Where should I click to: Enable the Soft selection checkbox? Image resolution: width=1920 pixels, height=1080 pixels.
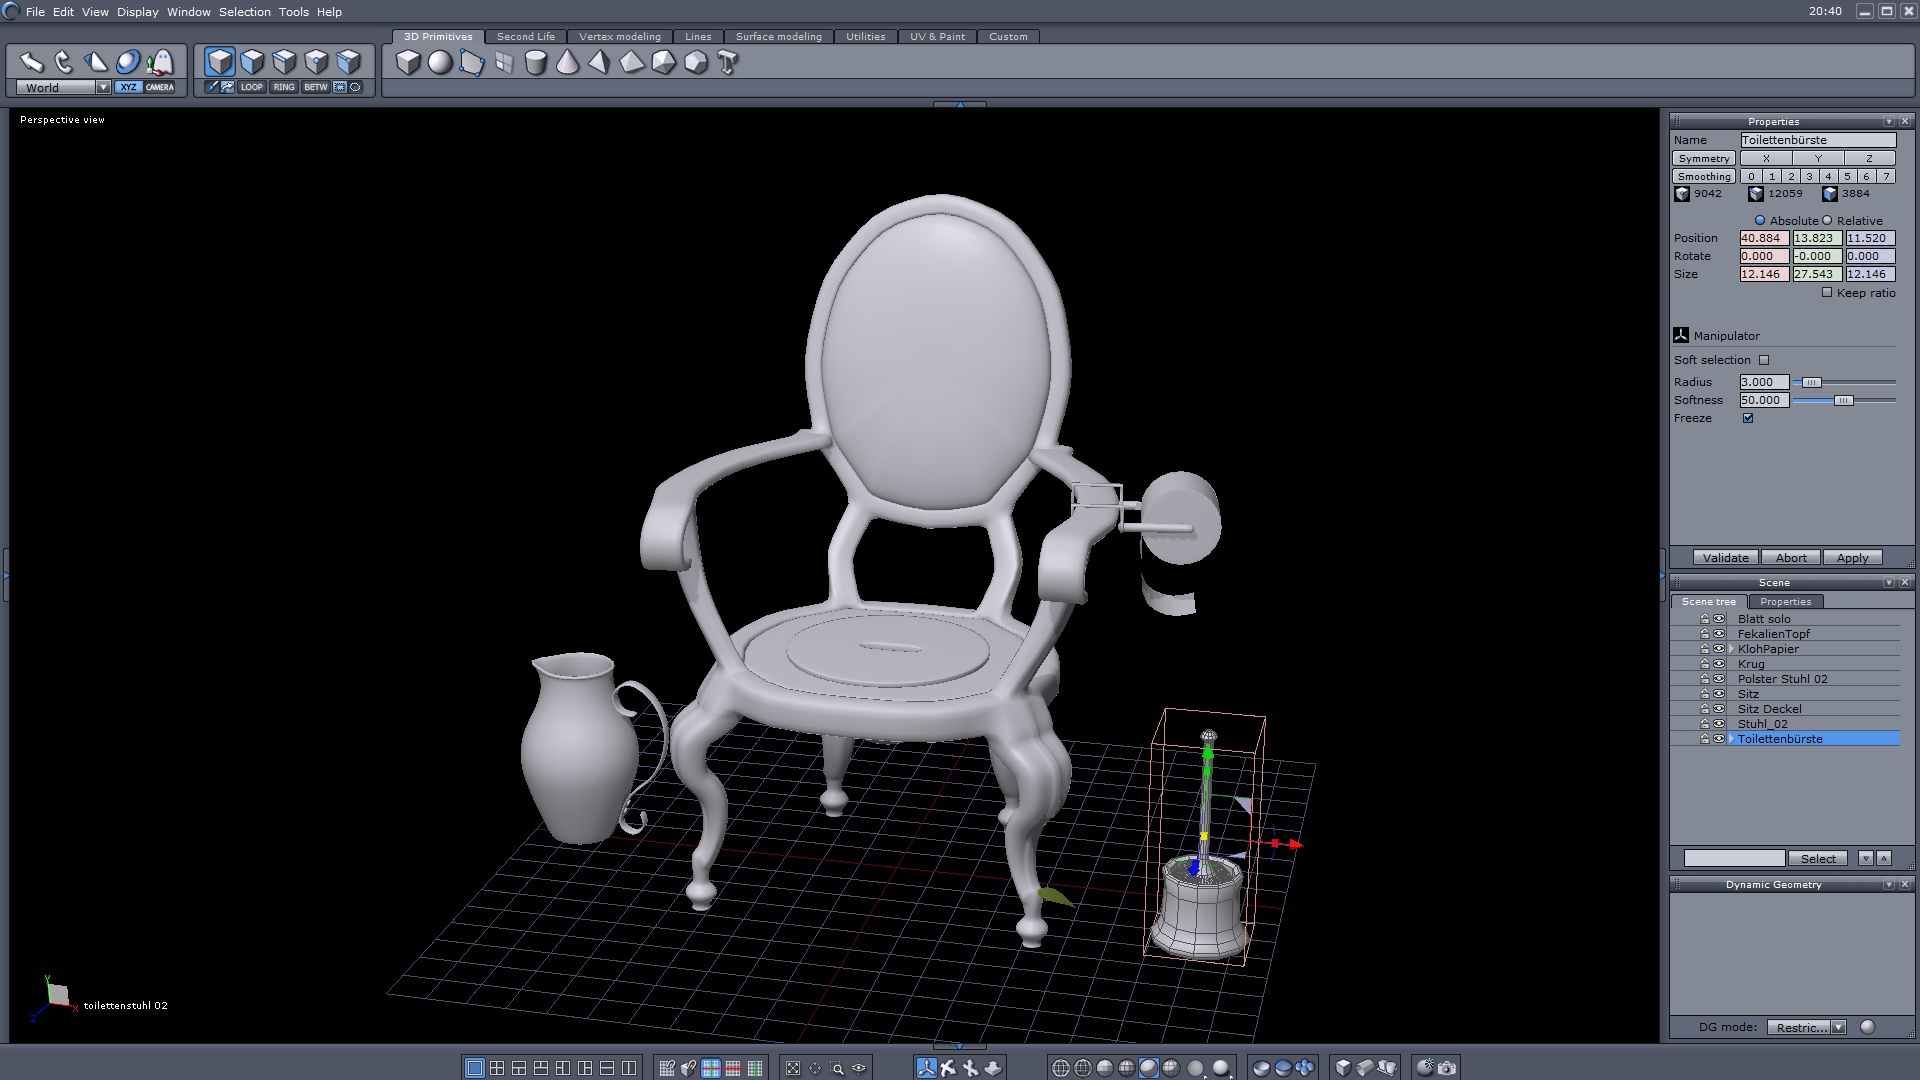(1764, 360)
